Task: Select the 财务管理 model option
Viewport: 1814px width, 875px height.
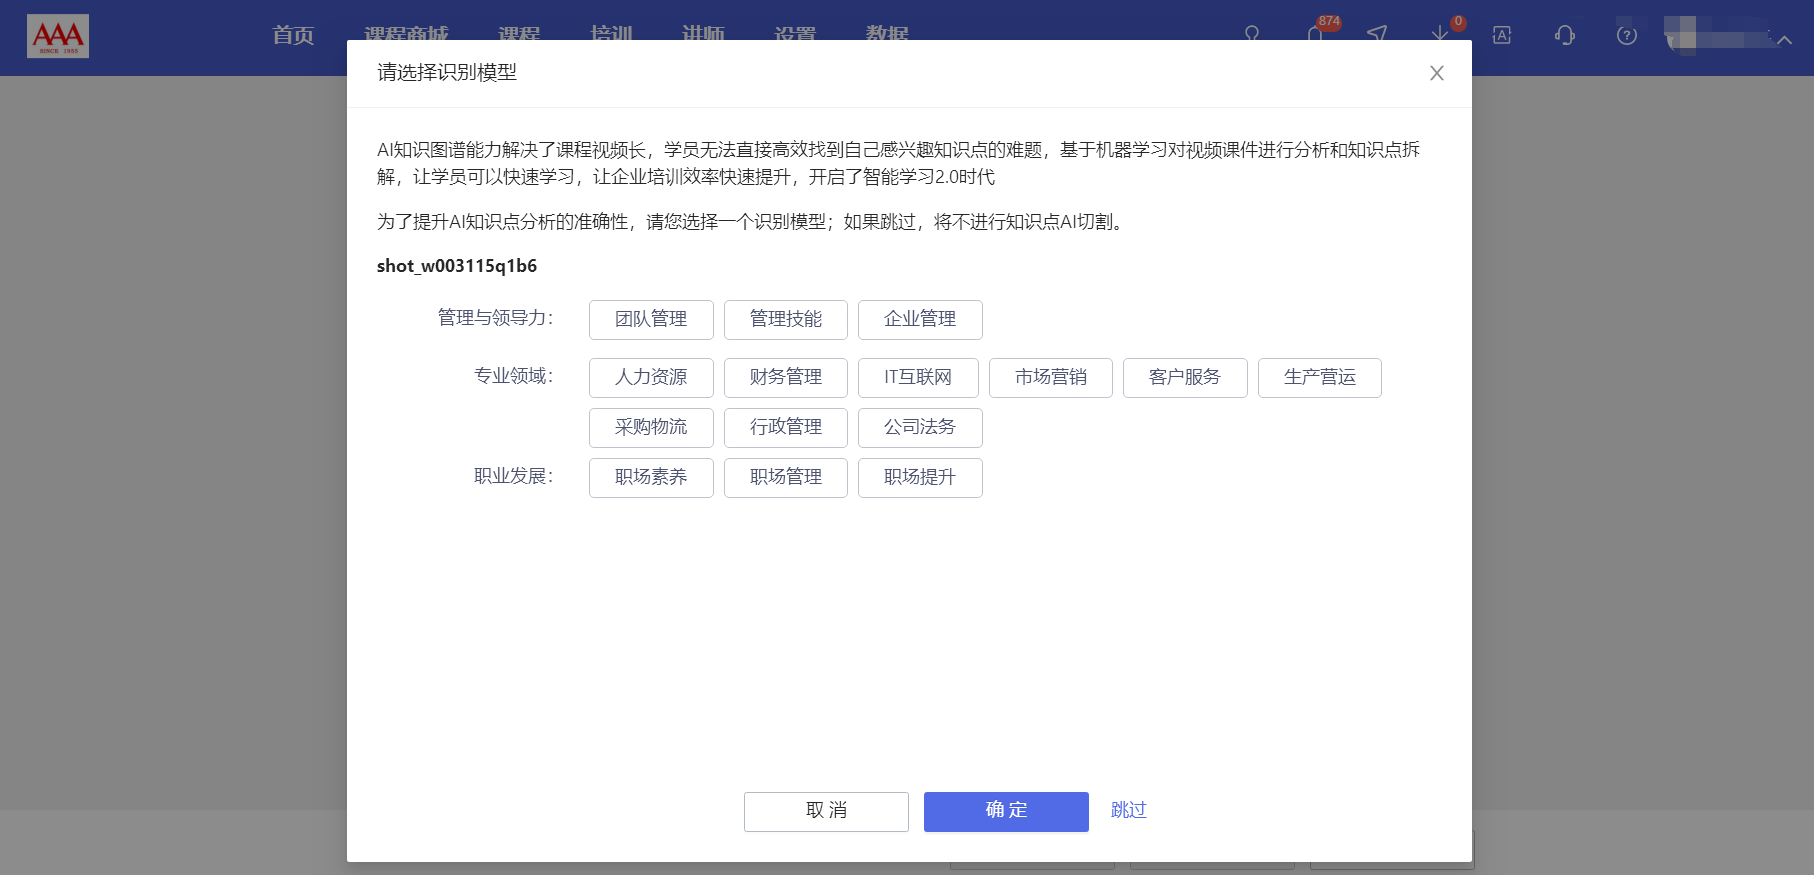Action: (x=786, y=378)
